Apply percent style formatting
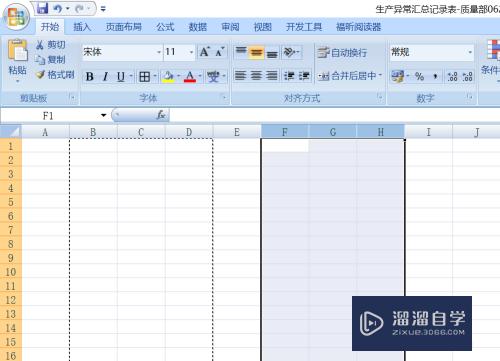 click(419, 77)
